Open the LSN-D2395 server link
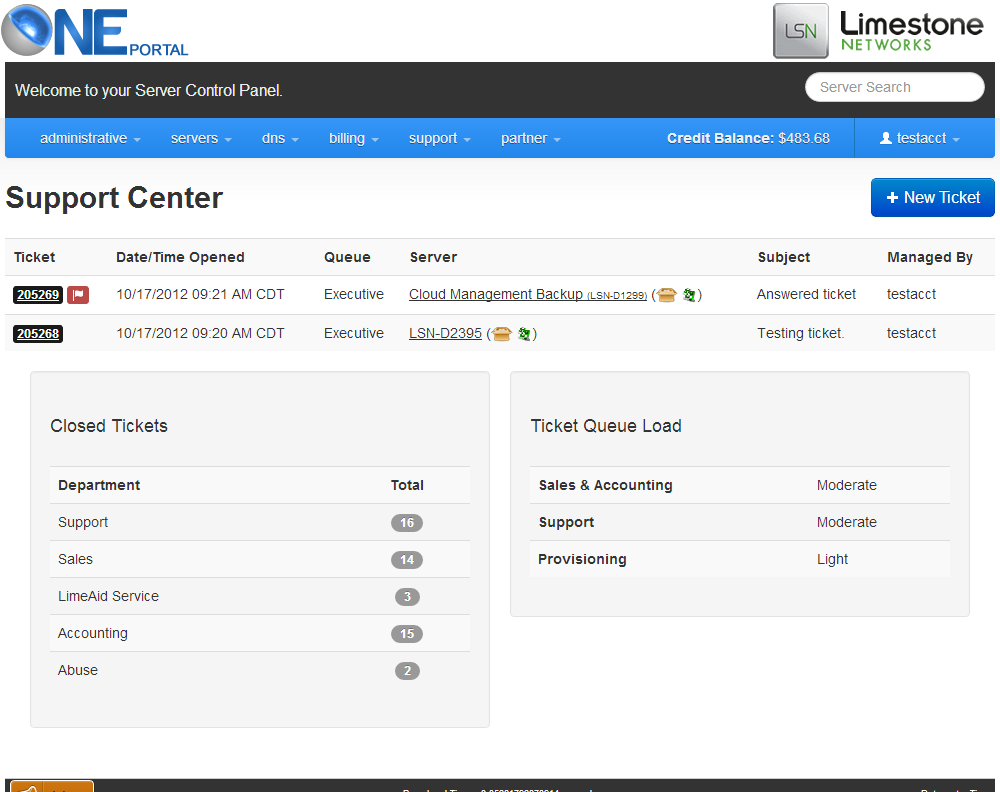The width and height of the screenshot is (1000, 792). click(445, 334)
